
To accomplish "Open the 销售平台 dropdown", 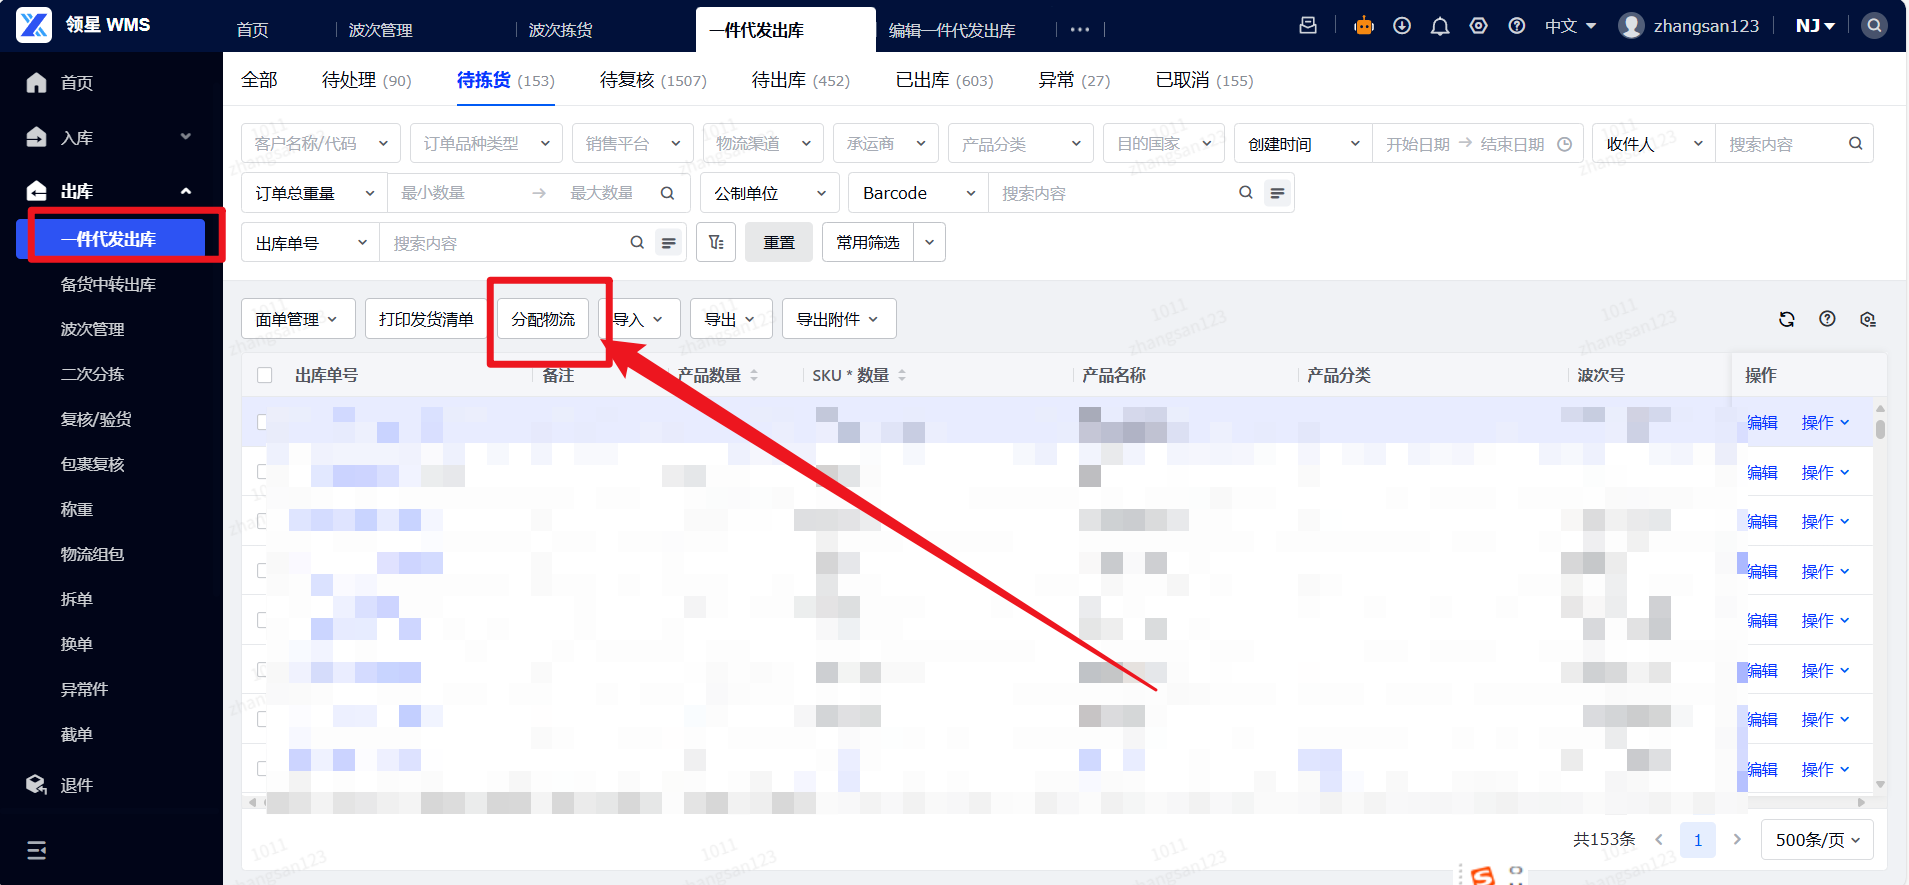I will coord(633,144).
